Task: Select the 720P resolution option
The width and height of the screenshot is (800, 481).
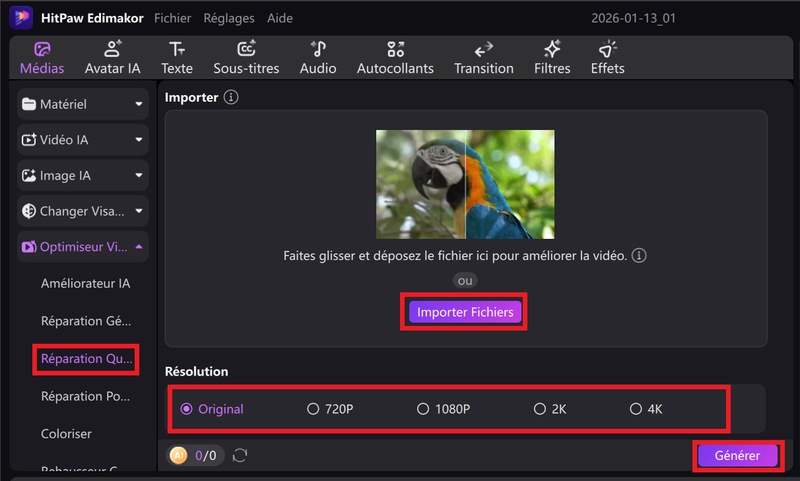Action: (330, 409)
